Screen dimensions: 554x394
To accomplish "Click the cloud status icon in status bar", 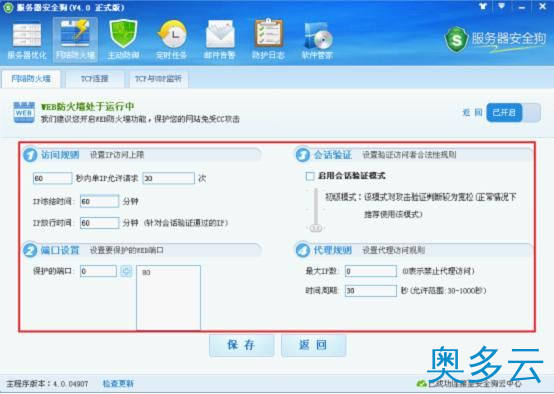I will click(421, 383).
